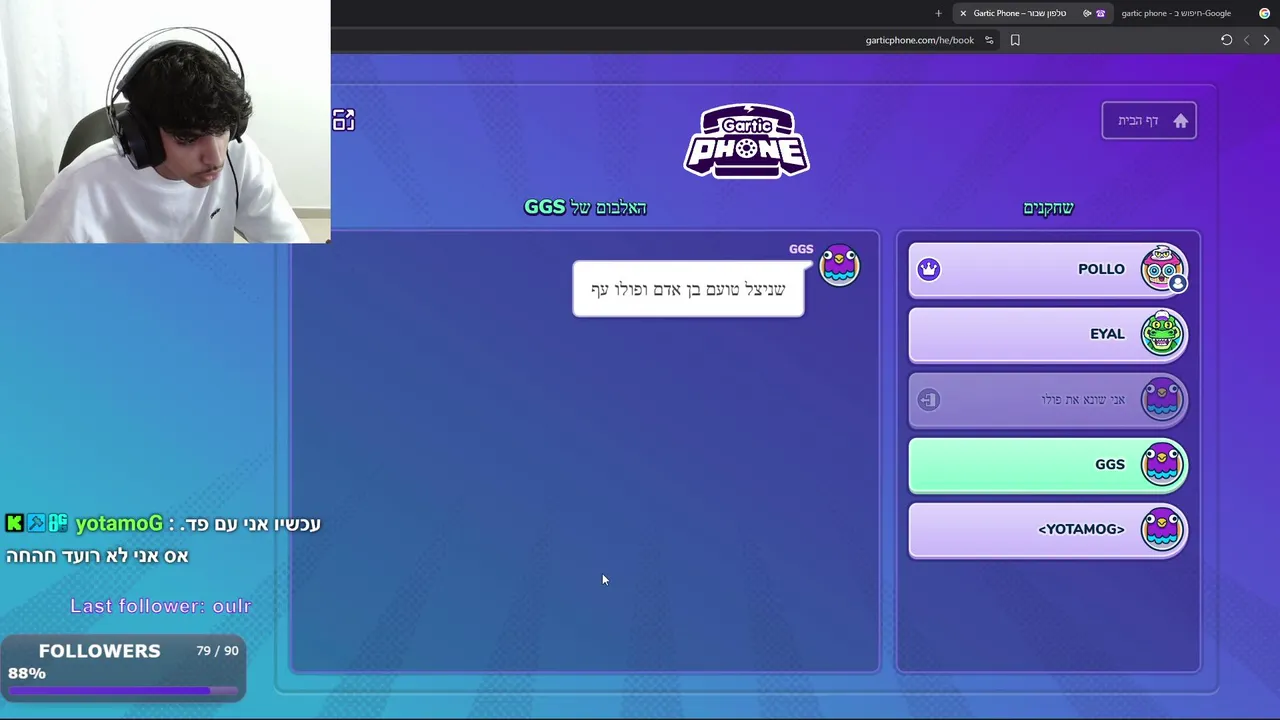Image resolution: width=1280 pixels, height=720 pixels.
Task: Click the crown host icon on POLLO's row
Action: 929,269
